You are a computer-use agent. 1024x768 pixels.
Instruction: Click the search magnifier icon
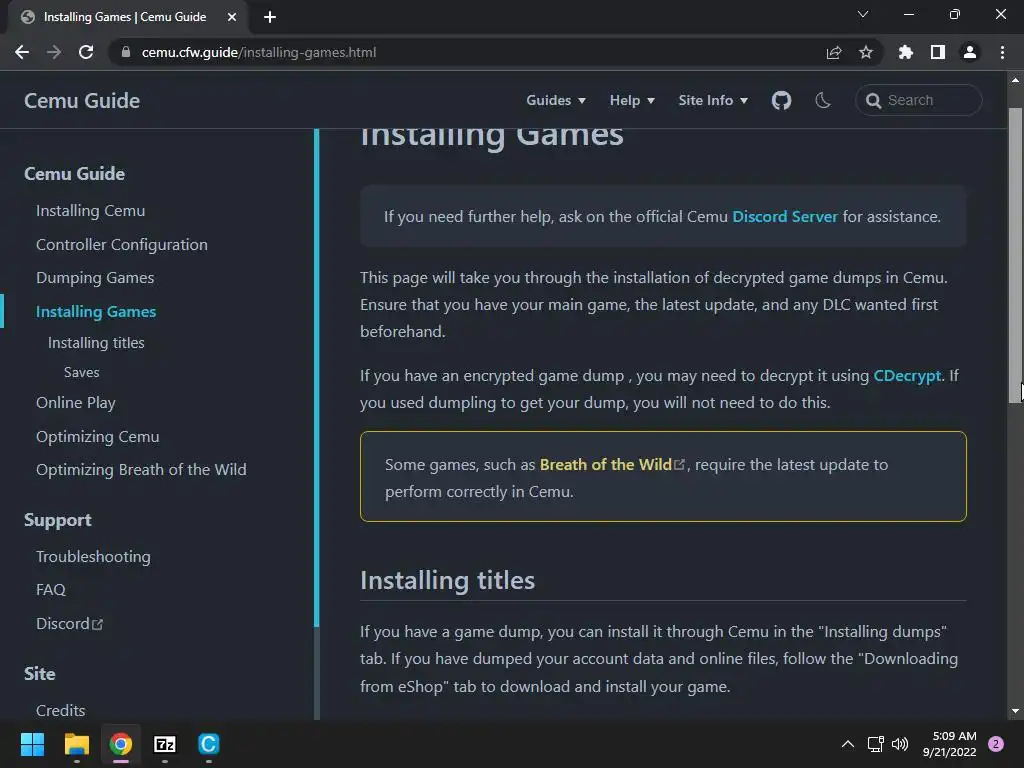coord(873,101)
